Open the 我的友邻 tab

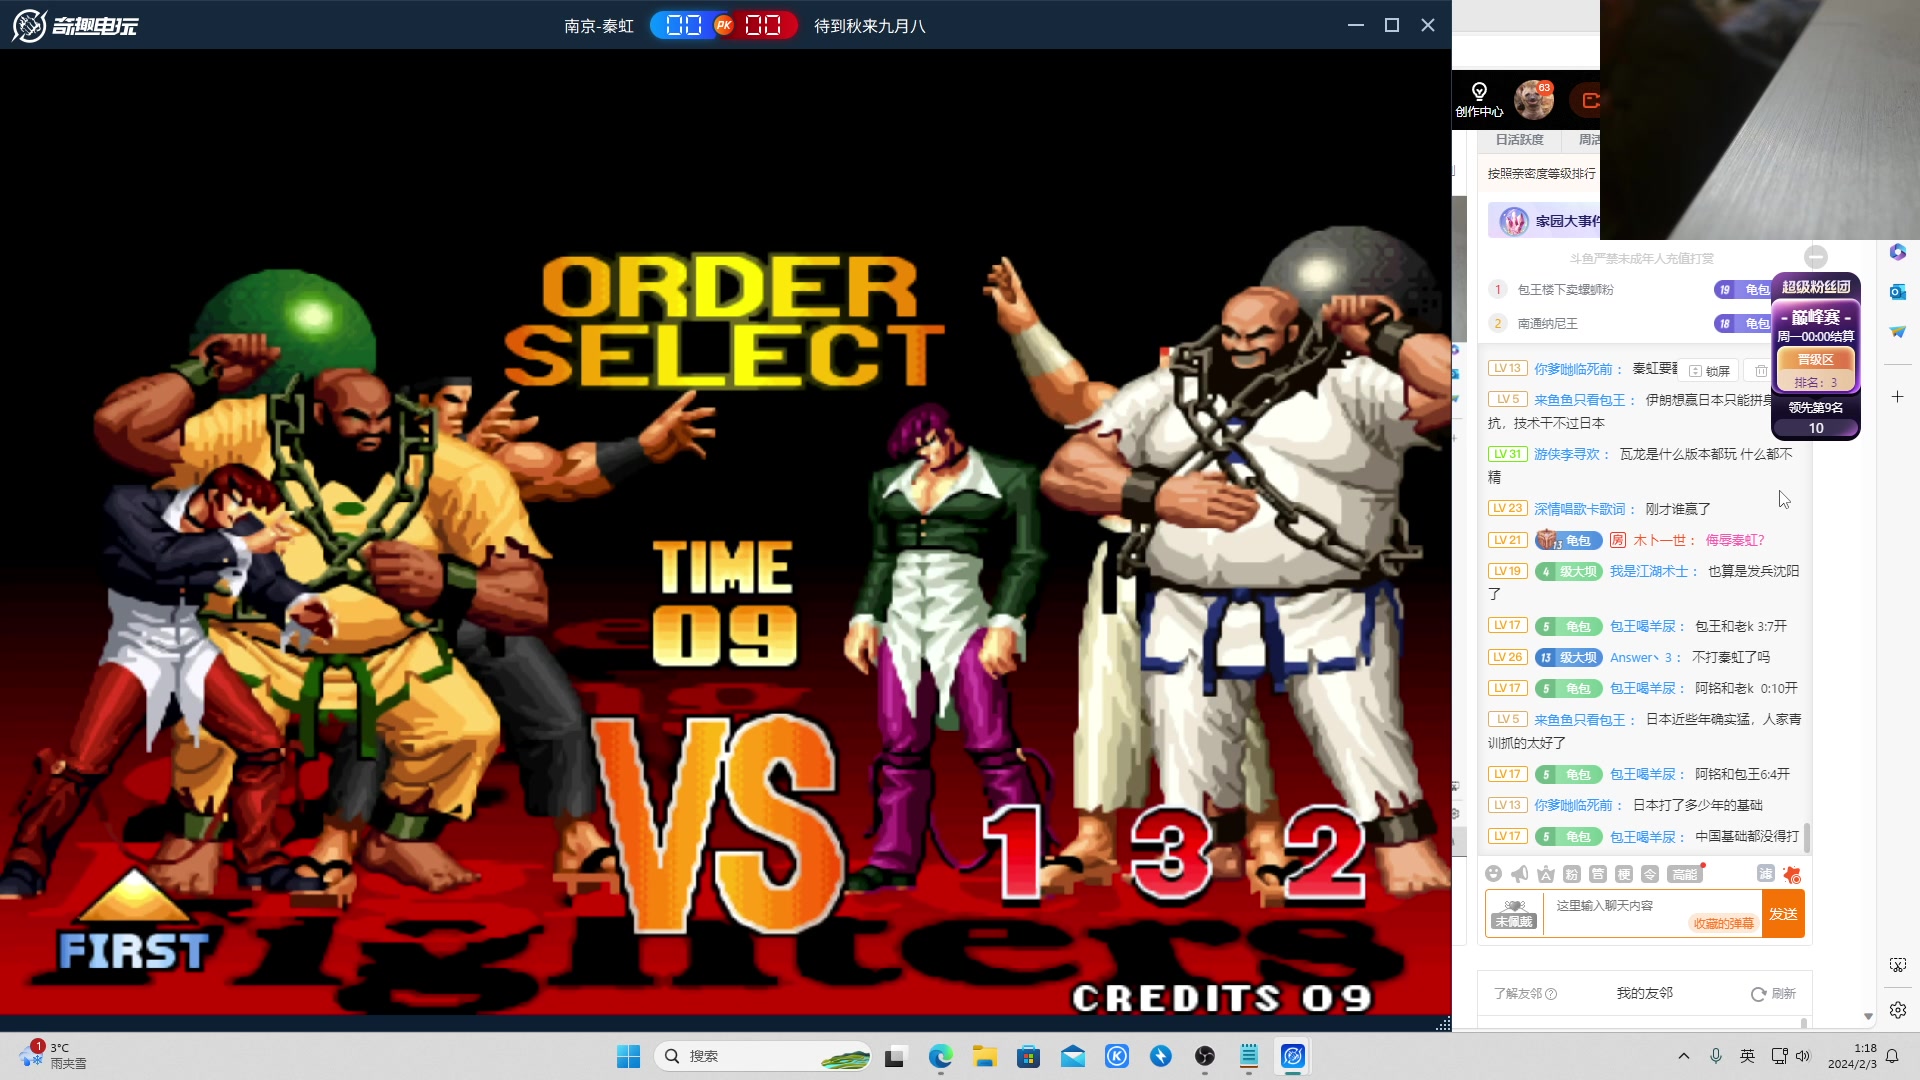pyautogui.click(x=1645, y=993)
